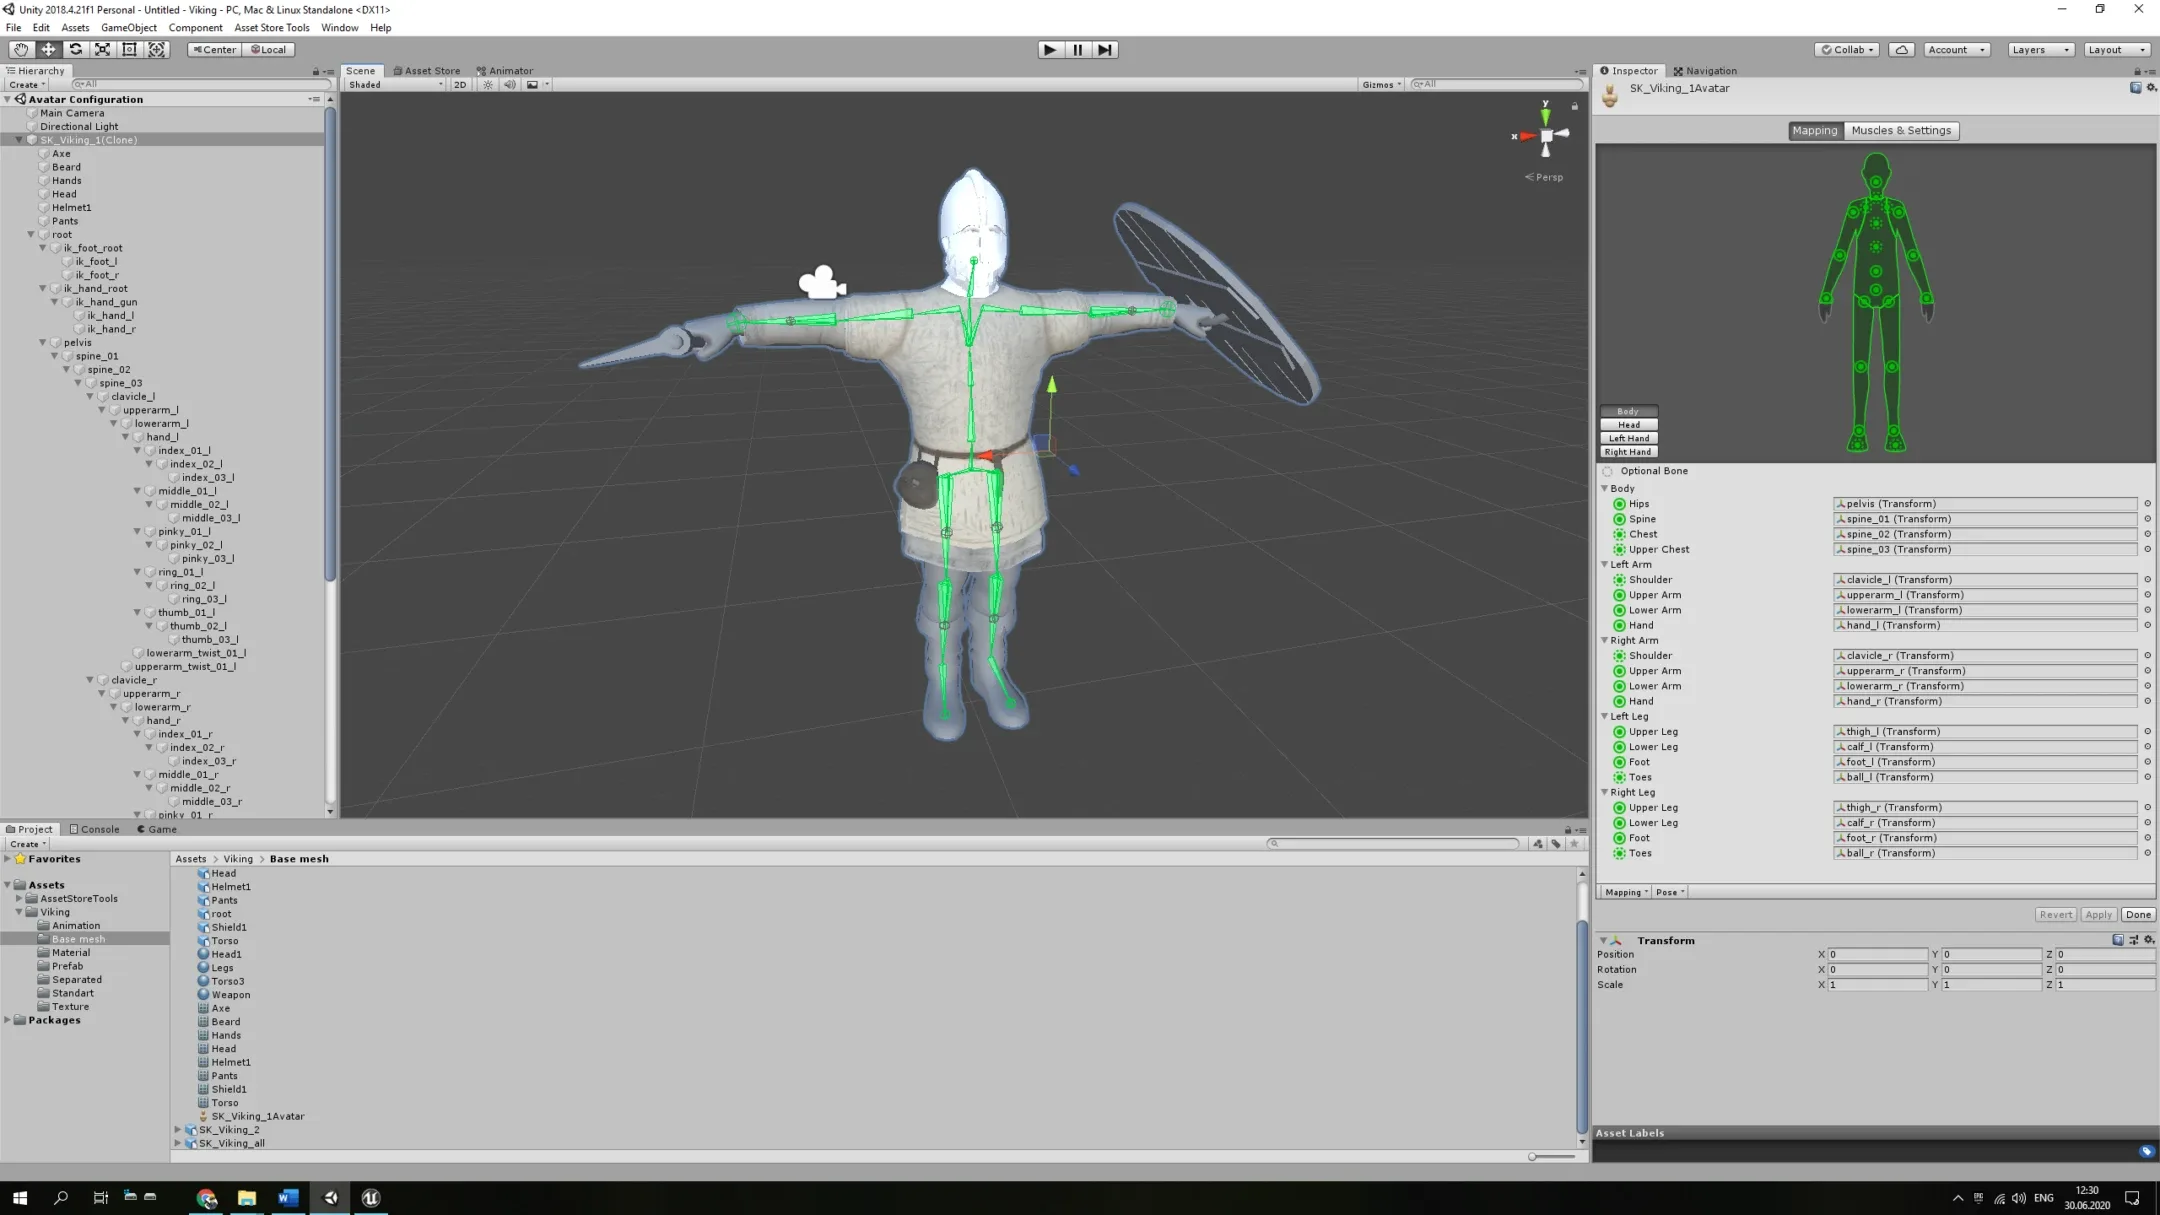Screen dimensions: 2160x1215
Task: Click search by label icon in Project
Action: [x=1556, y=844]
